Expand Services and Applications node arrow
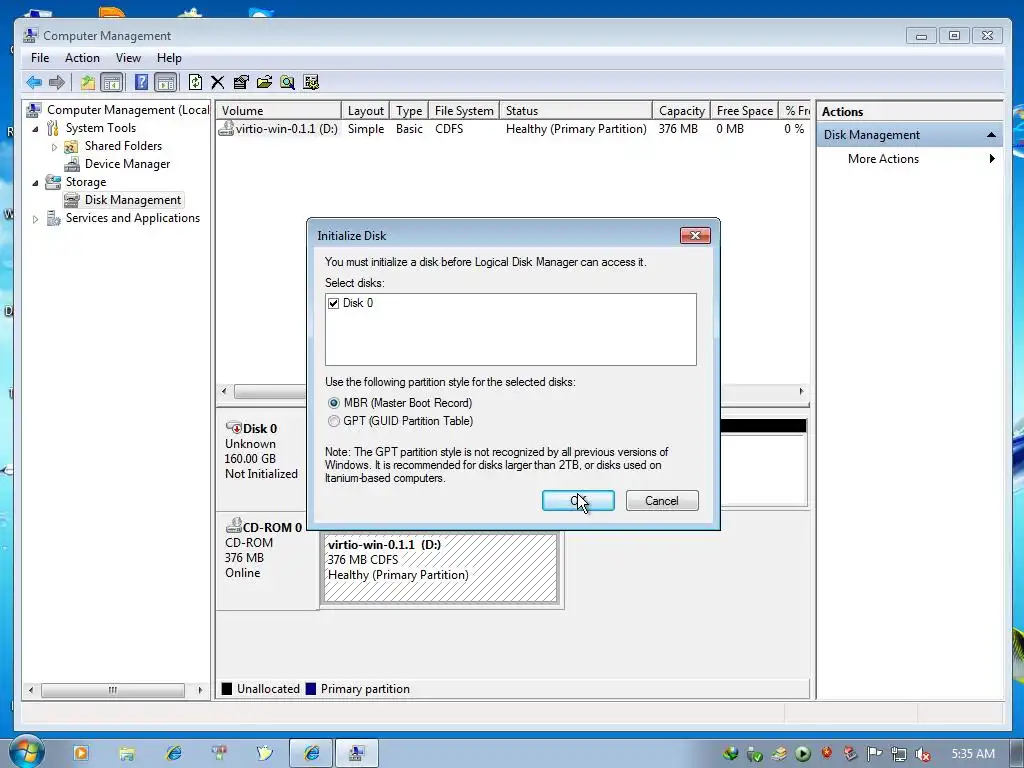This screenshot has height=768, width=1024. 35,219
